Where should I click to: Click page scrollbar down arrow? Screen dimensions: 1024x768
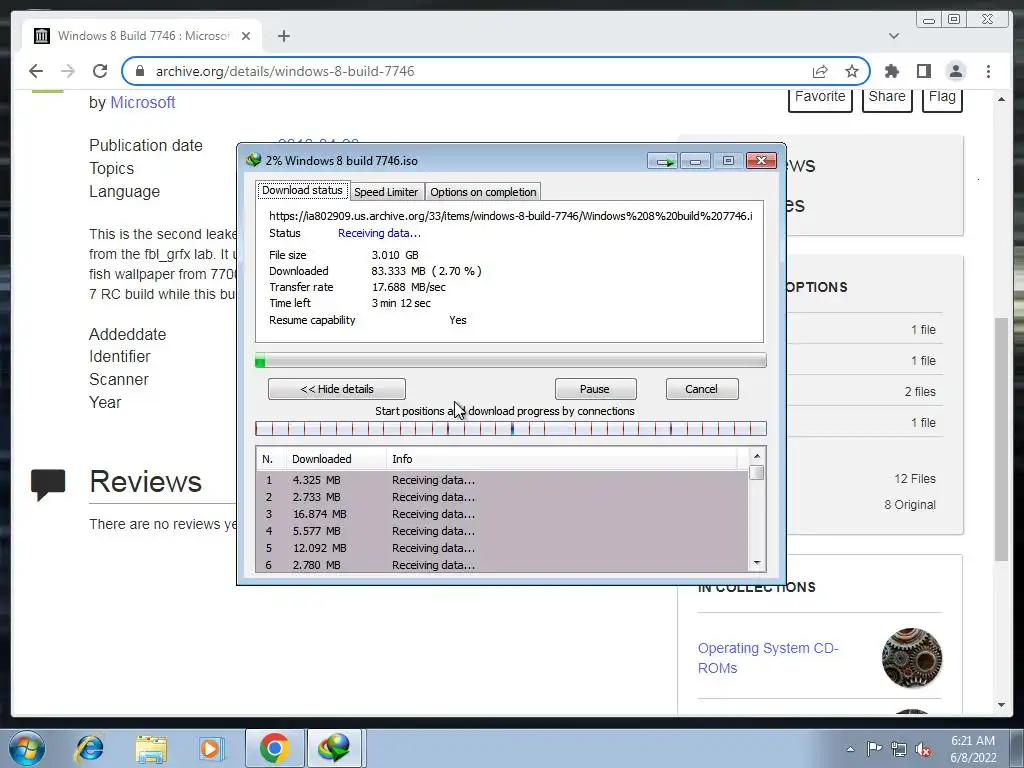[1001, 705]
